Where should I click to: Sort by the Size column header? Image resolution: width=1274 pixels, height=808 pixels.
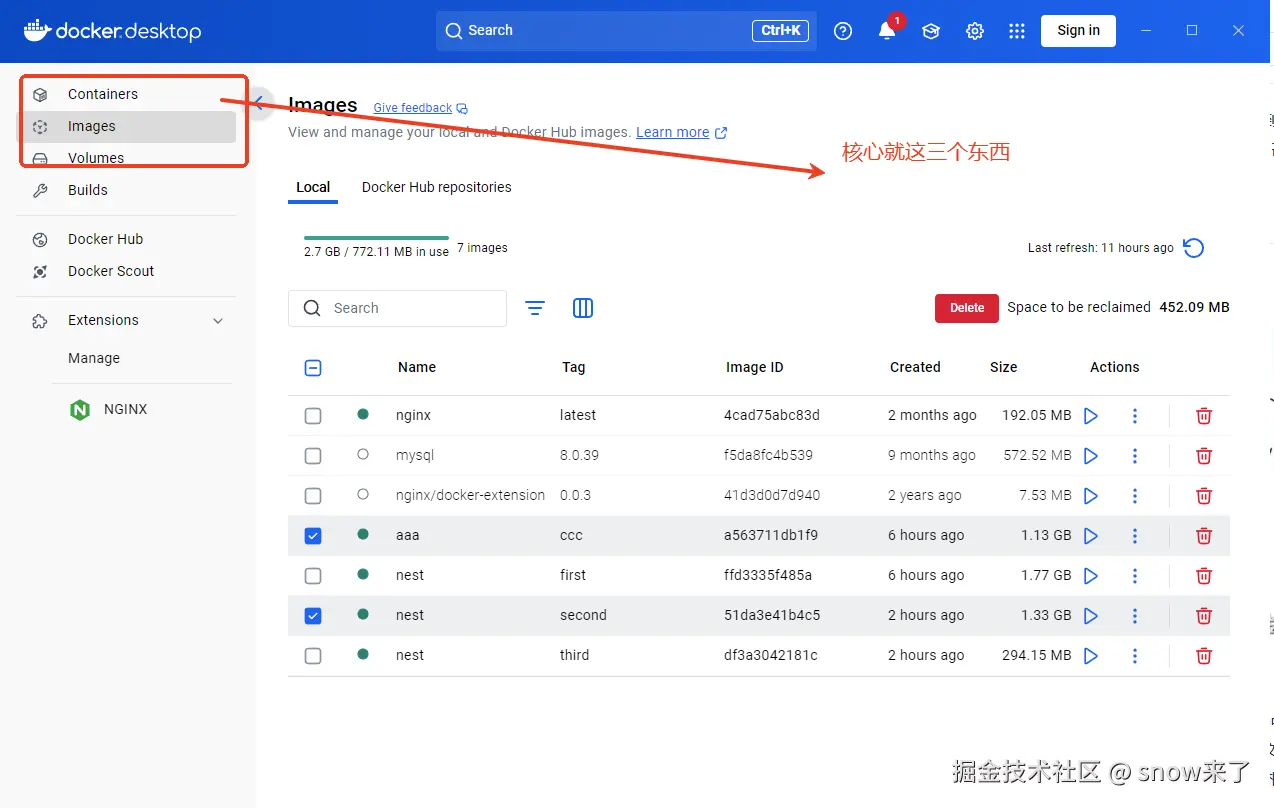pos(1003,367)
